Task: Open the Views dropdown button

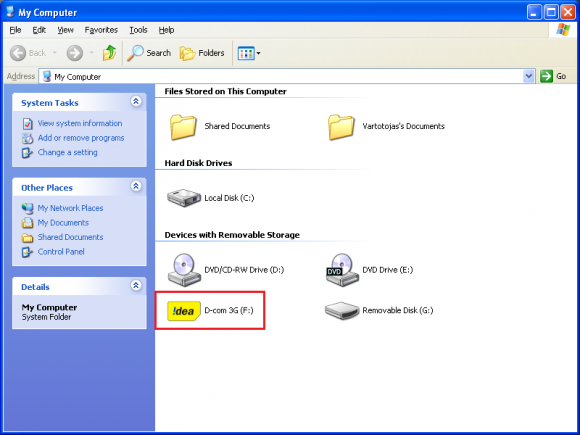Action: click(x=249, y=53)
